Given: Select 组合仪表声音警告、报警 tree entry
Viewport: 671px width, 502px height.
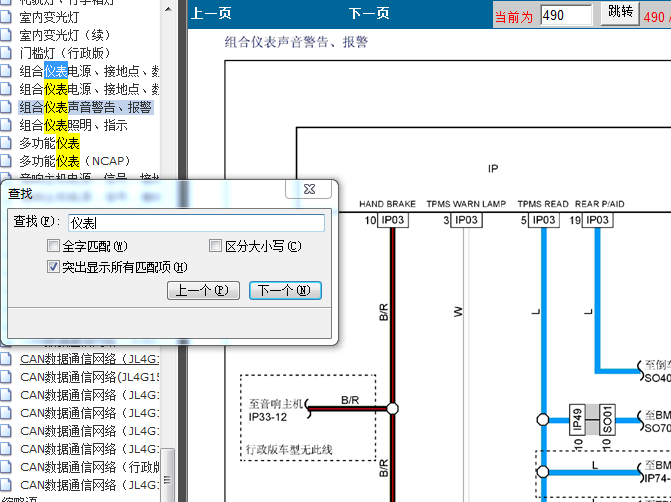Looking at the screenshot, I should [x=85, y=107].
